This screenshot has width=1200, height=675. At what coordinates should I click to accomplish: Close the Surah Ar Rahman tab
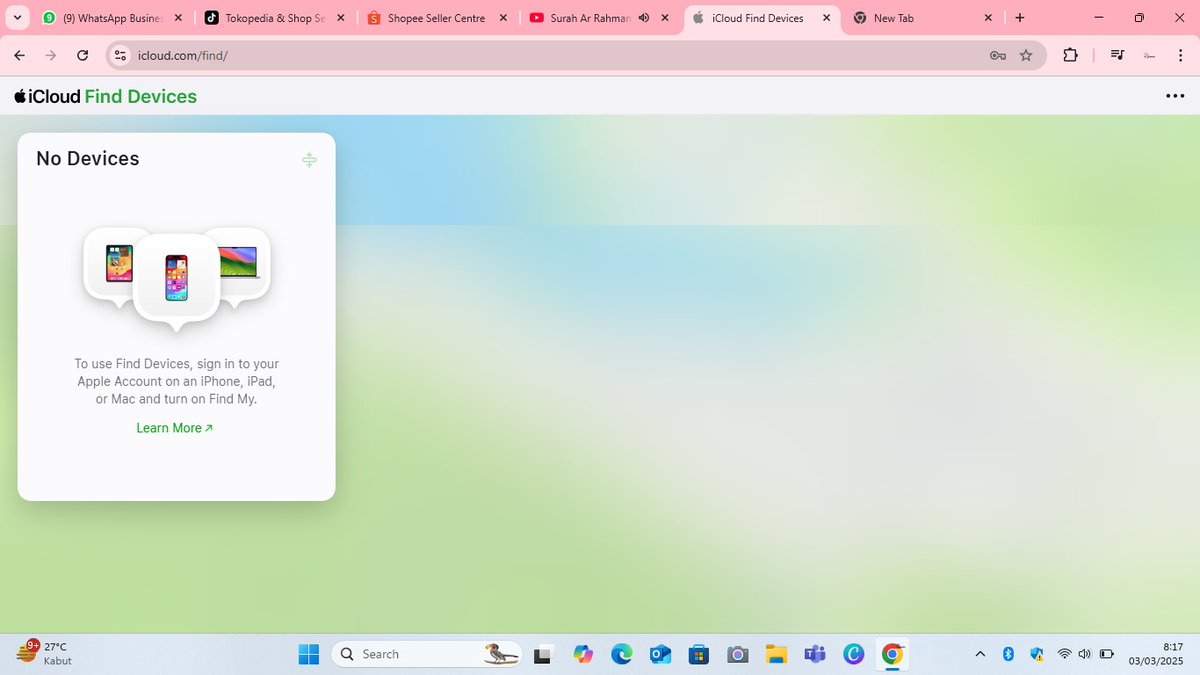[665, 18]
